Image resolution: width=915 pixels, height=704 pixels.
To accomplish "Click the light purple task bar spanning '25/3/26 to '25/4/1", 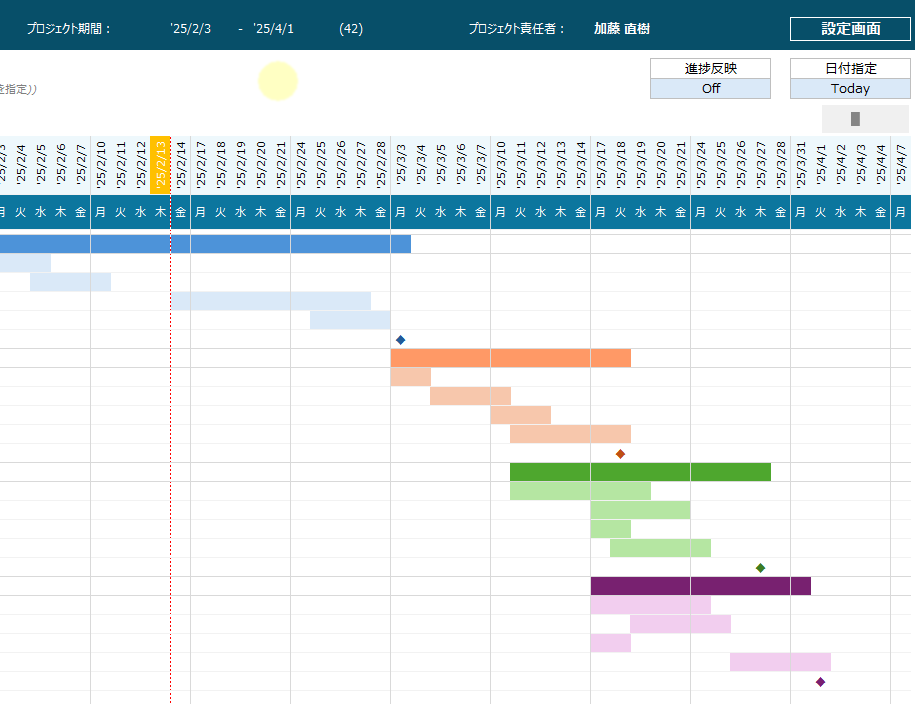I will (780, 662).
